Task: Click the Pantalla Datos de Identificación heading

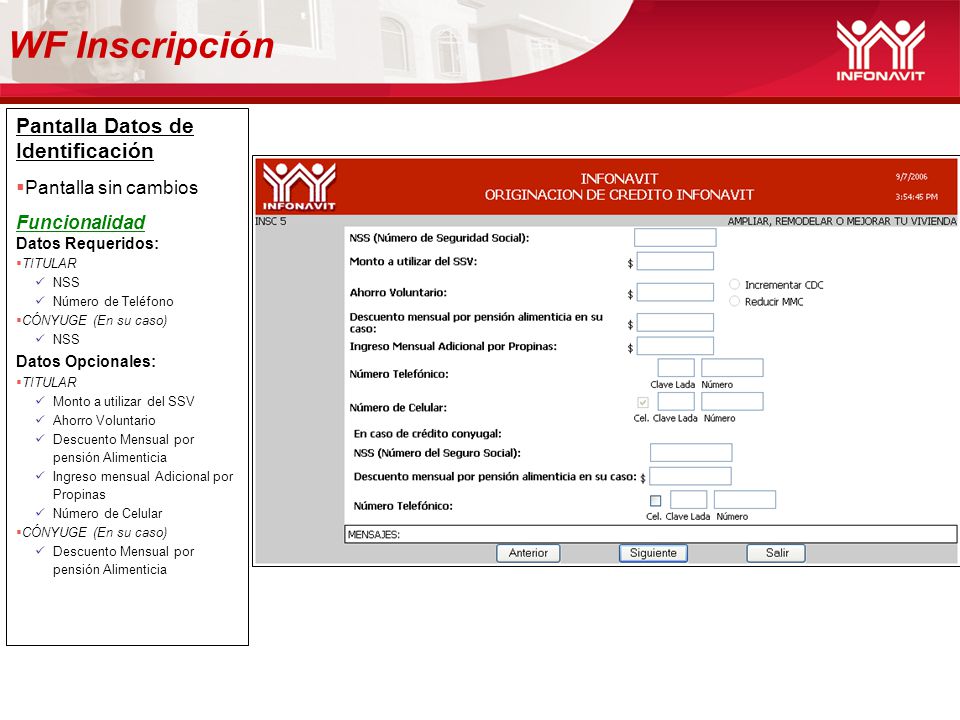Action: pos(105,138)
